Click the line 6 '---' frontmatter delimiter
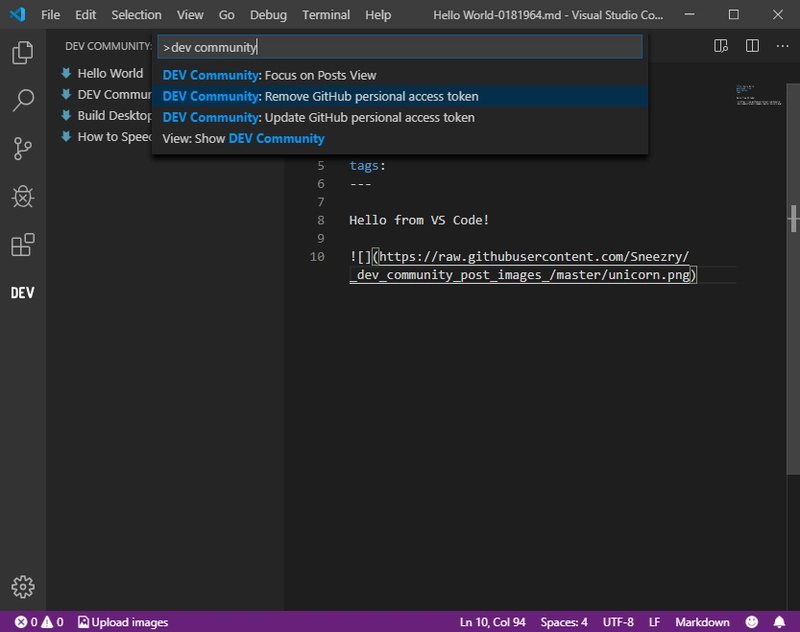800x632 pixels. (x=360, y=184)
